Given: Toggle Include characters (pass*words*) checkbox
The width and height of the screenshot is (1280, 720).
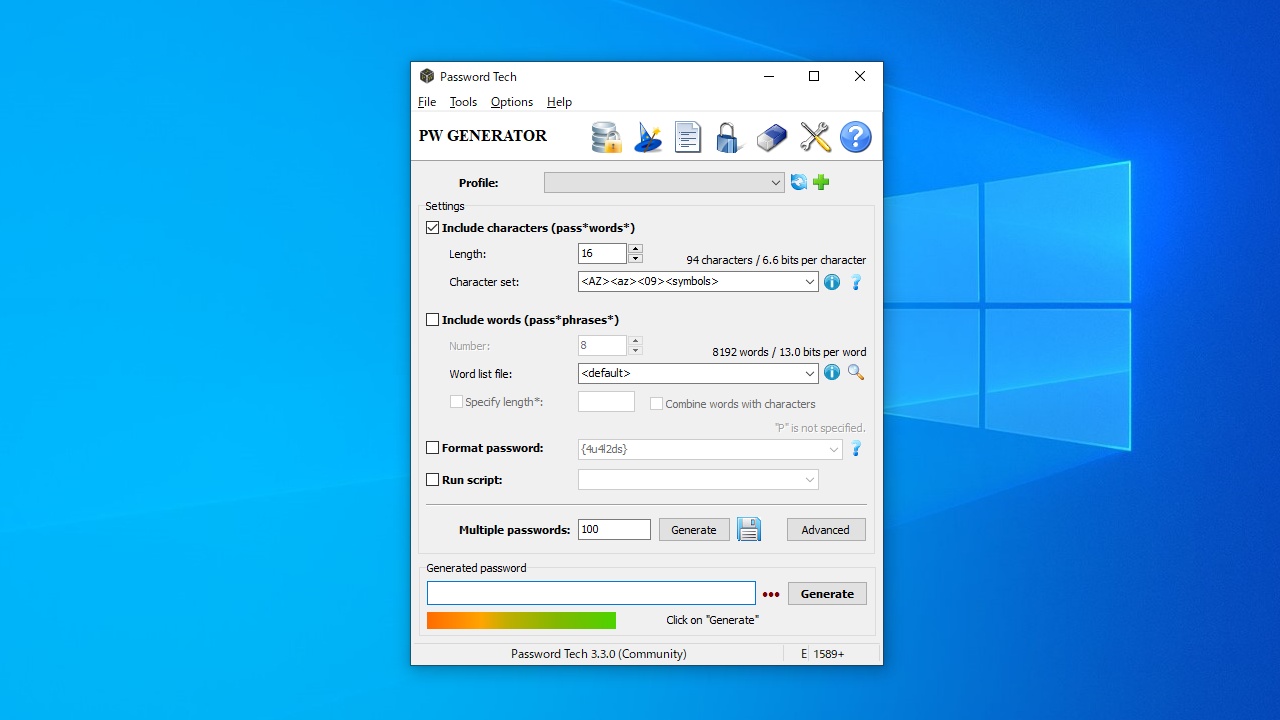Looking at the screenshot, I should (x=433, y=228).
